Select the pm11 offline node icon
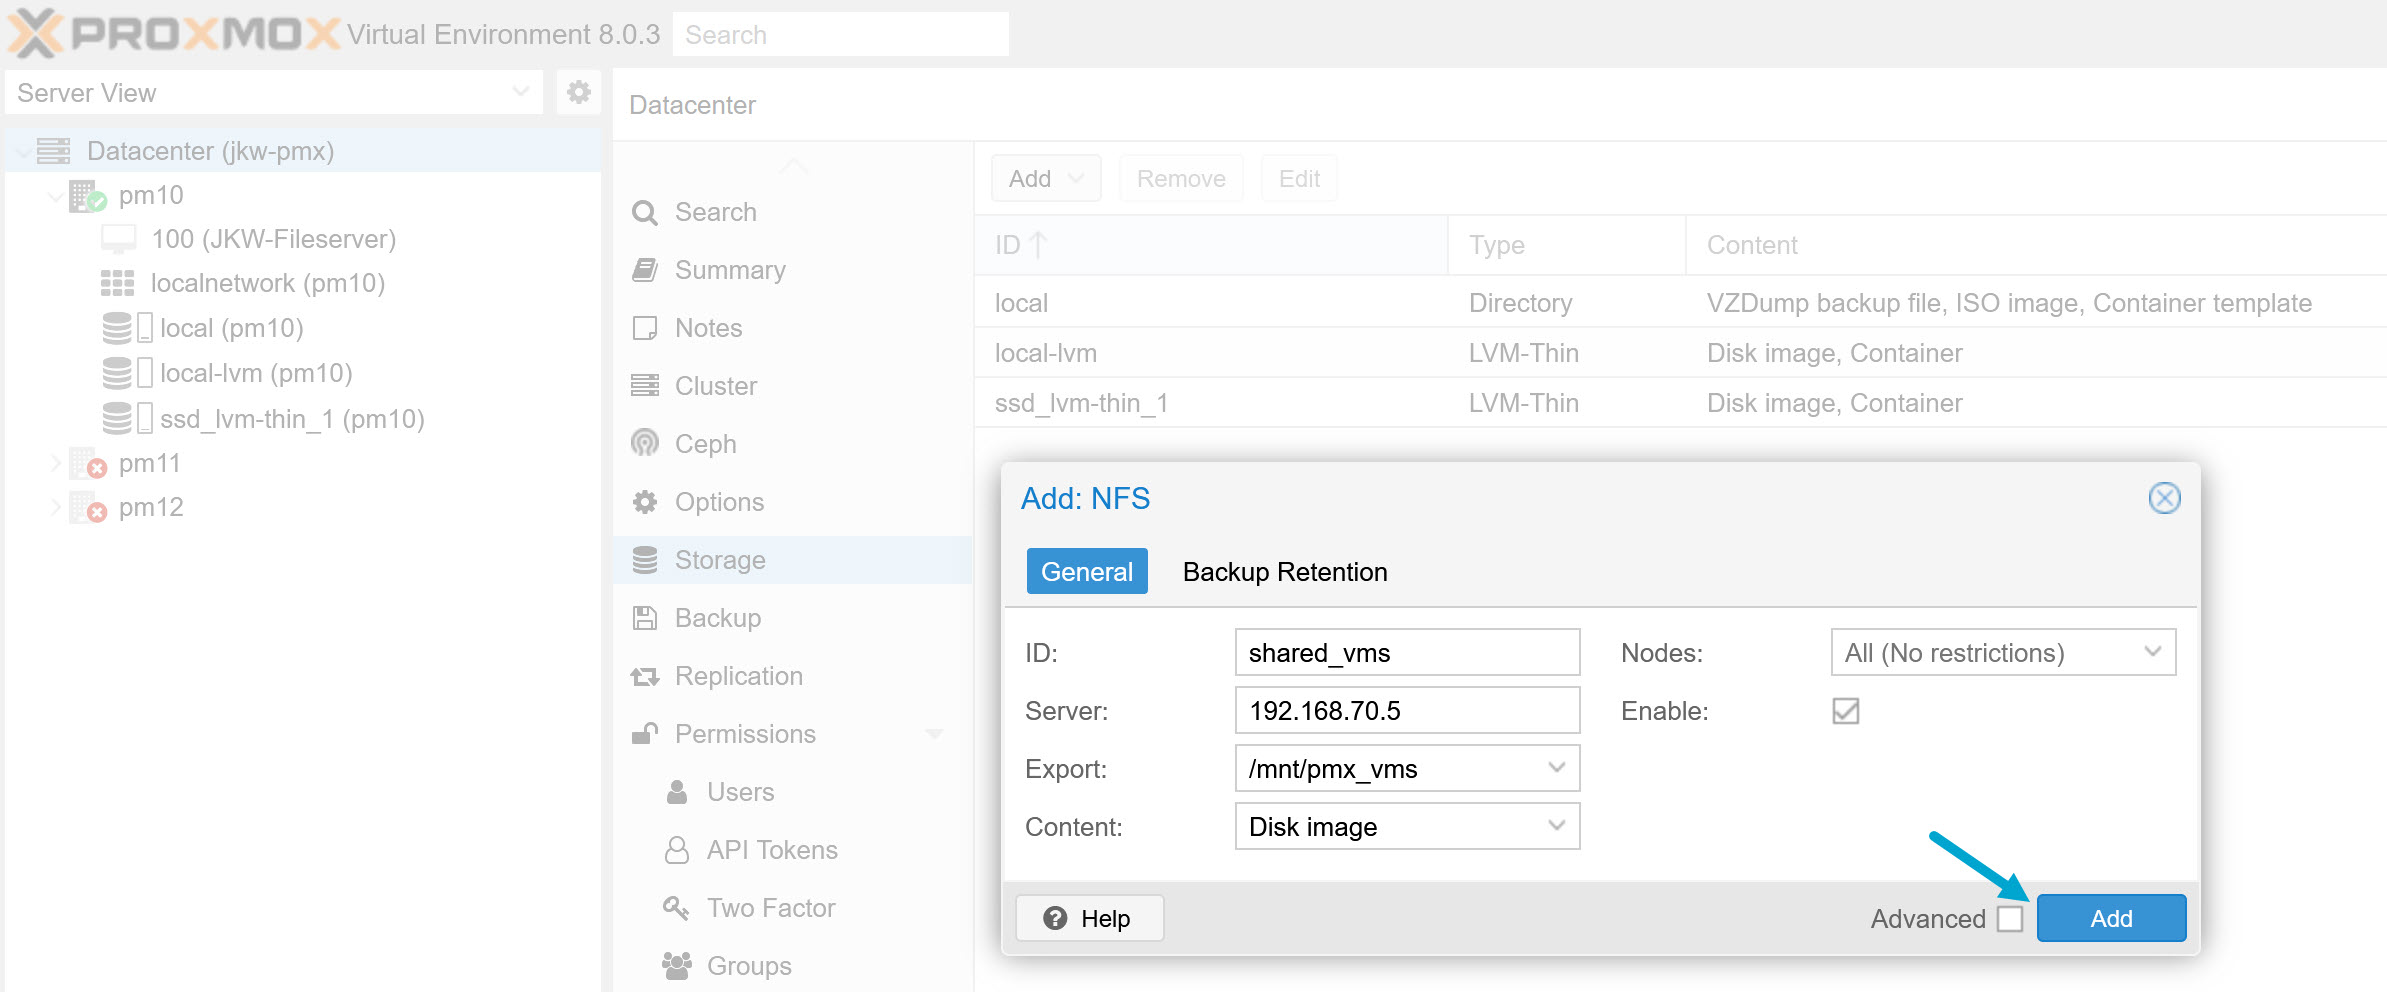This screenshot has width=2387, height=992. coord(88,464)
